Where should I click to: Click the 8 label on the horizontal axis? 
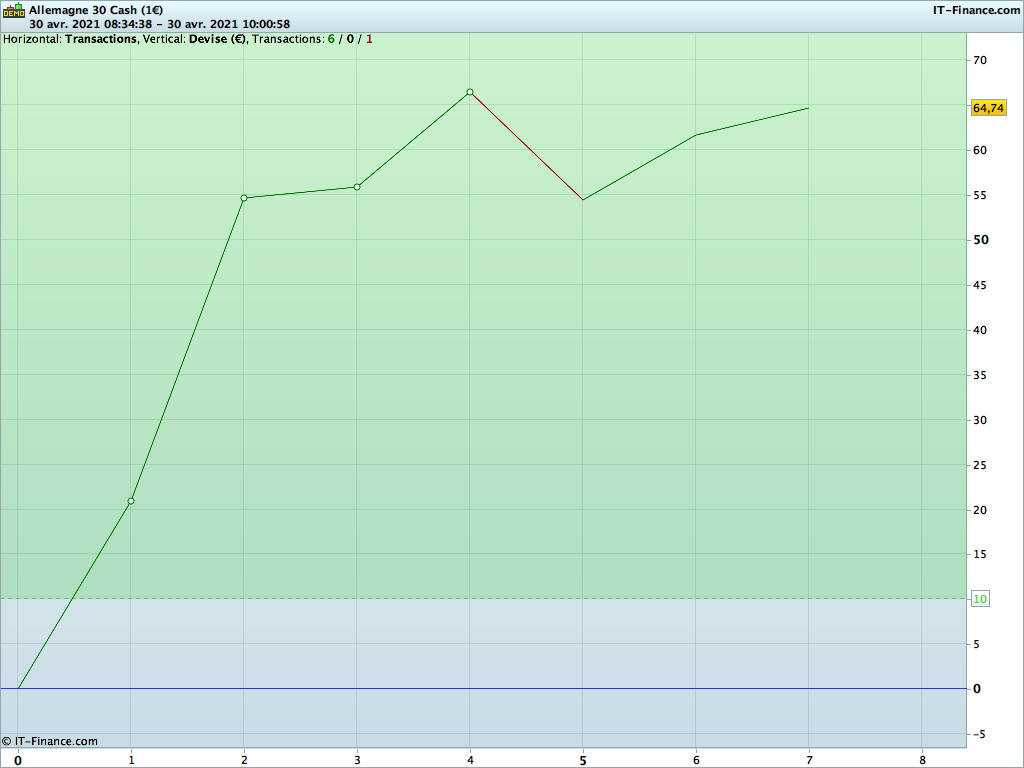point(923,760)
